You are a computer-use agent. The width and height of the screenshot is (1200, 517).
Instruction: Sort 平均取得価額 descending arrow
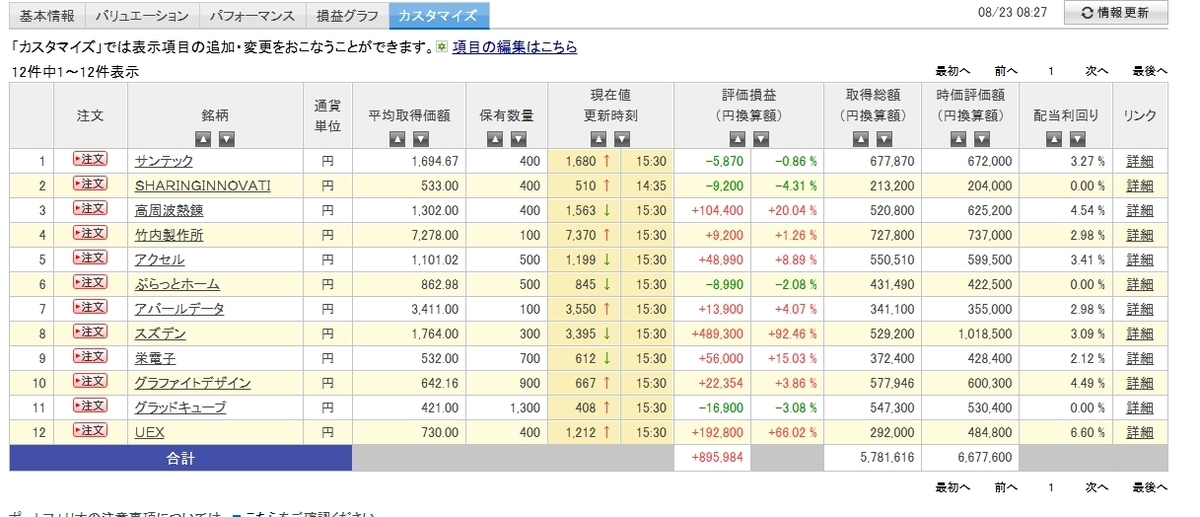click(x=422, y=139)
